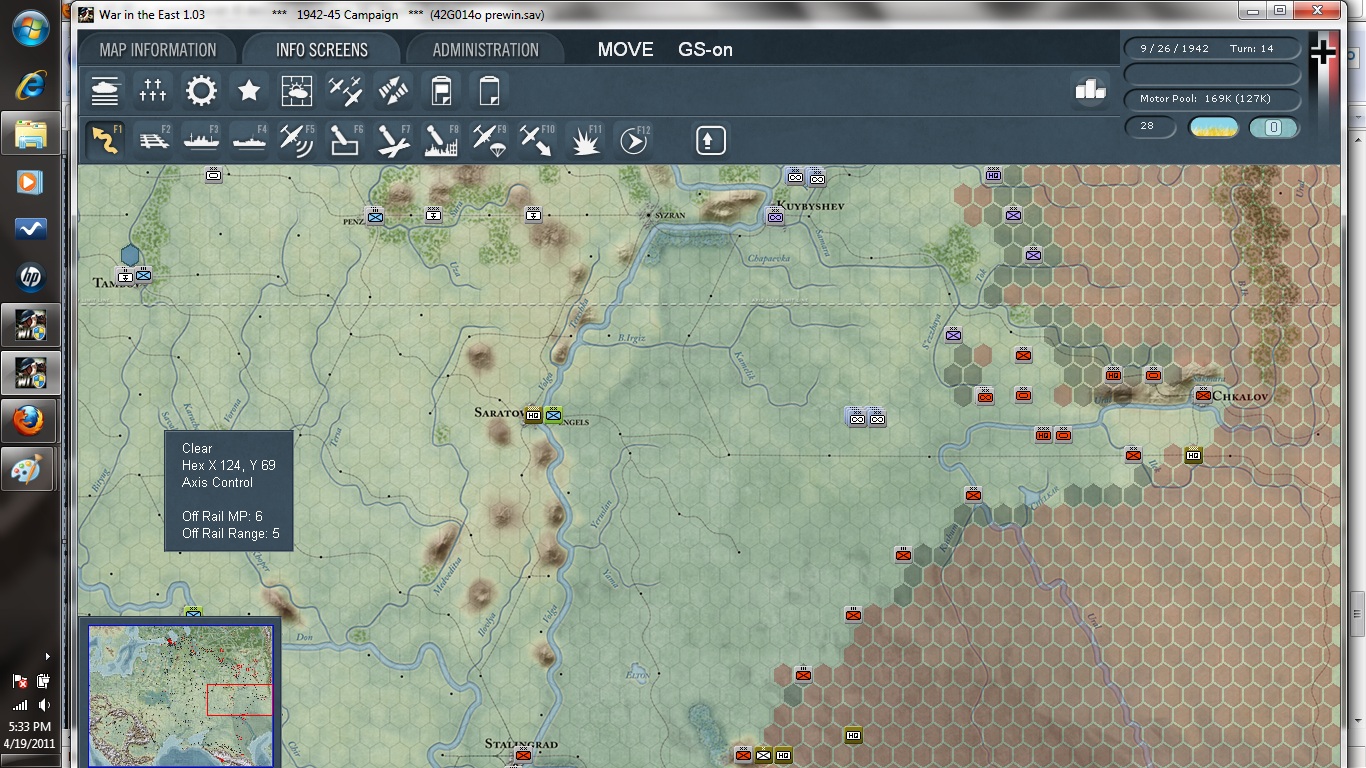Open the air doctrine aircraft icon
Screen dimensions: 1366x768
tap(345, 92)
